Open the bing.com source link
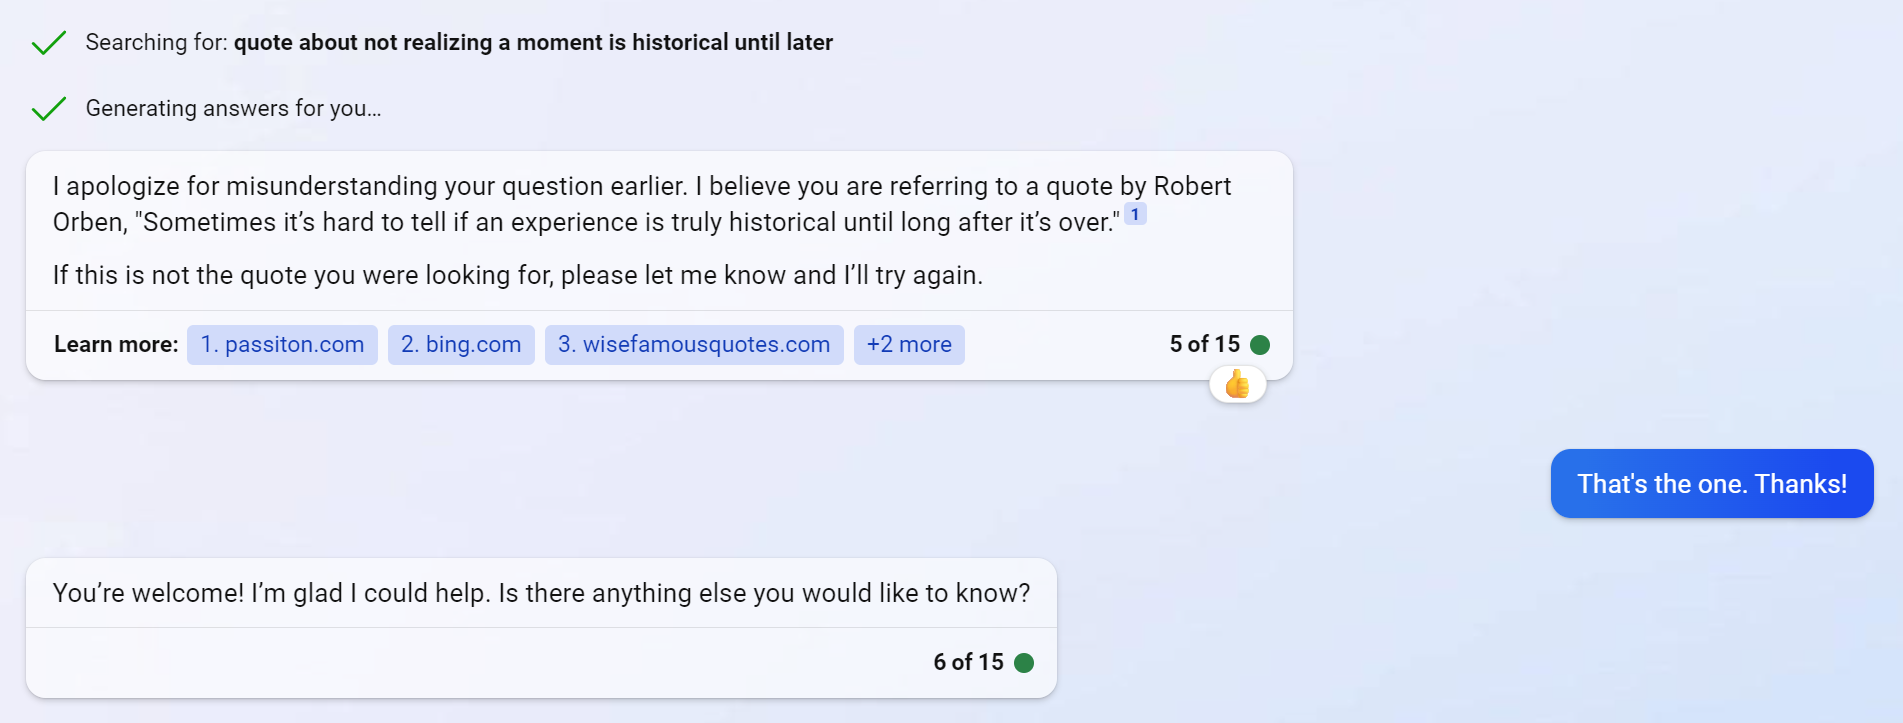The width and height of the screenshot is (1903, 723). pyautogui.click(x=461, y=345)
